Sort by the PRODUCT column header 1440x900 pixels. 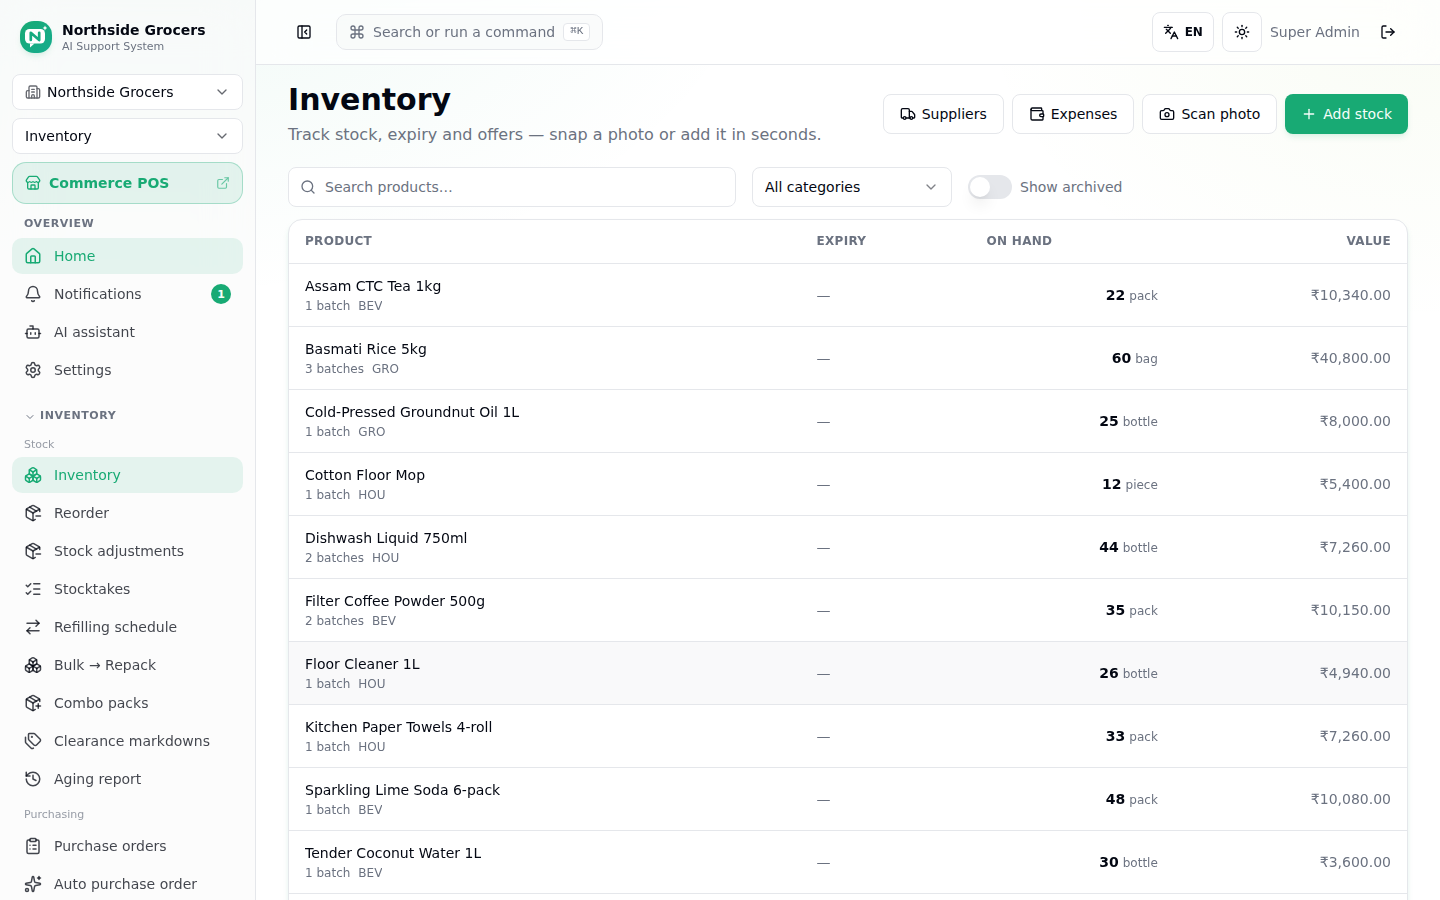(338, 241)
